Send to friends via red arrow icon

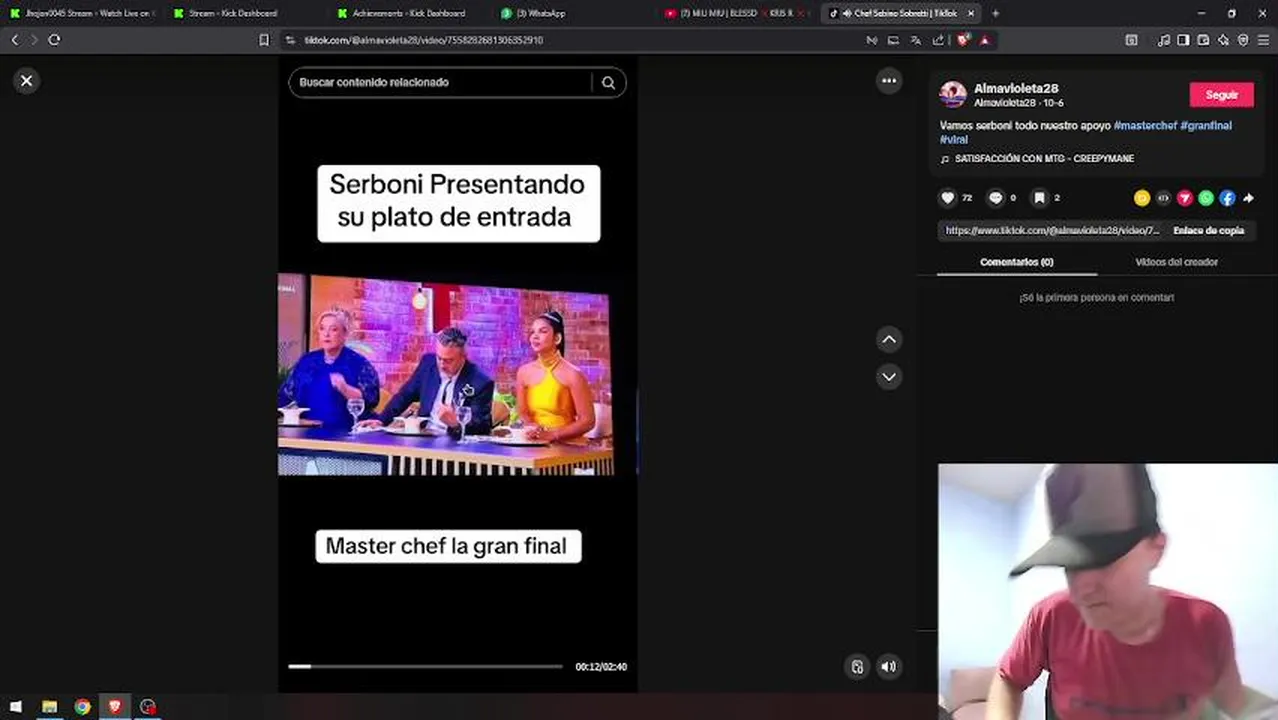click(x=1184, y=198)
